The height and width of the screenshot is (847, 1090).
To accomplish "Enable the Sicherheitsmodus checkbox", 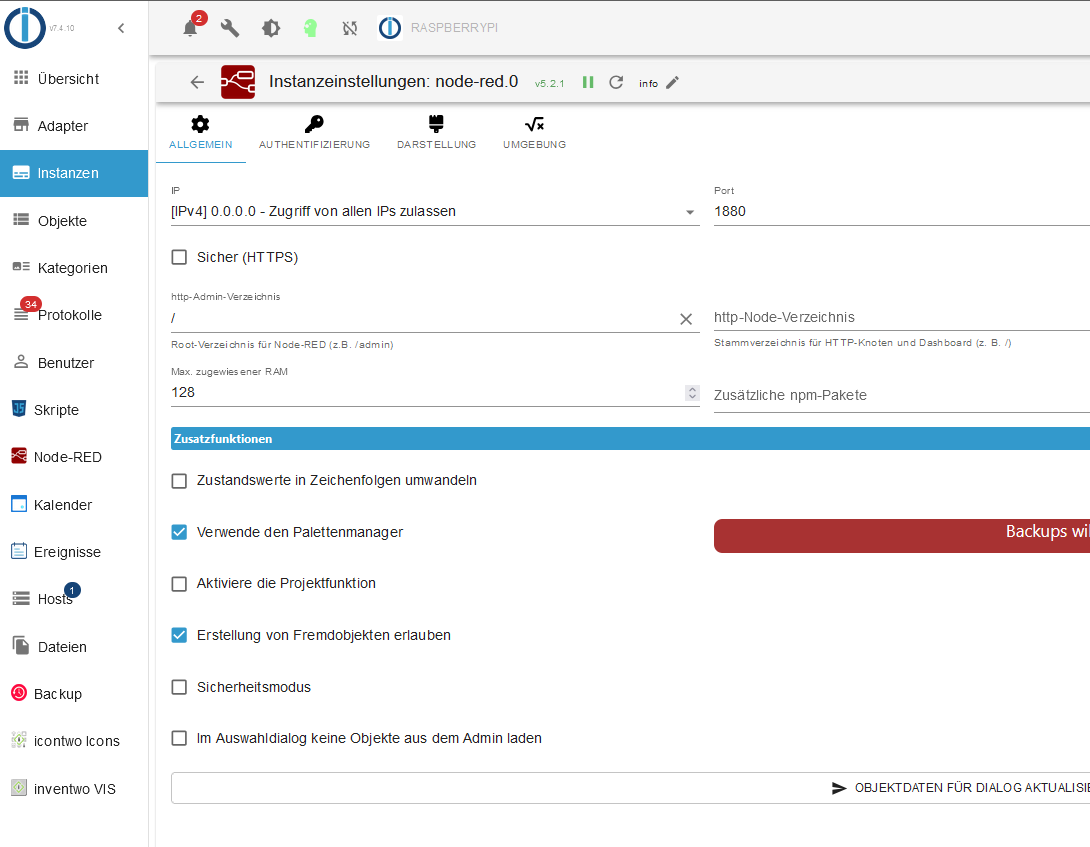I will [x=179, y=687].
